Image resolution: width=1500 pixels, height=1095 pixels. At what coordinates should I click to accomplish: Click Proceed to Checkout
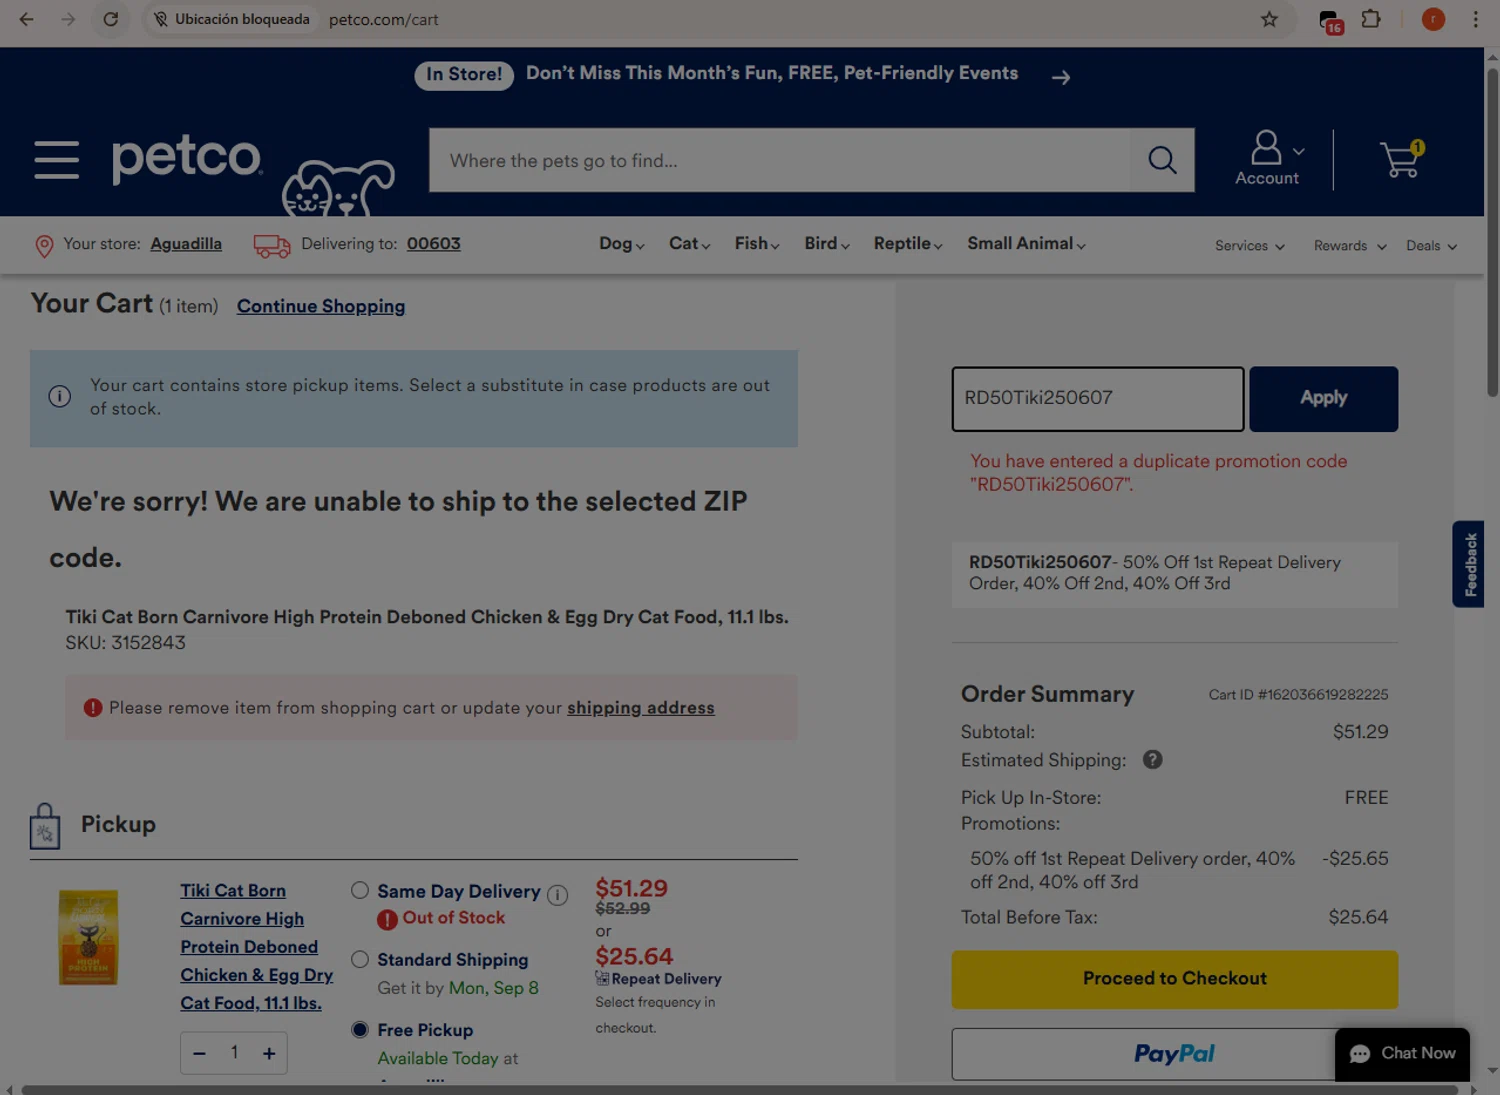1175,979
